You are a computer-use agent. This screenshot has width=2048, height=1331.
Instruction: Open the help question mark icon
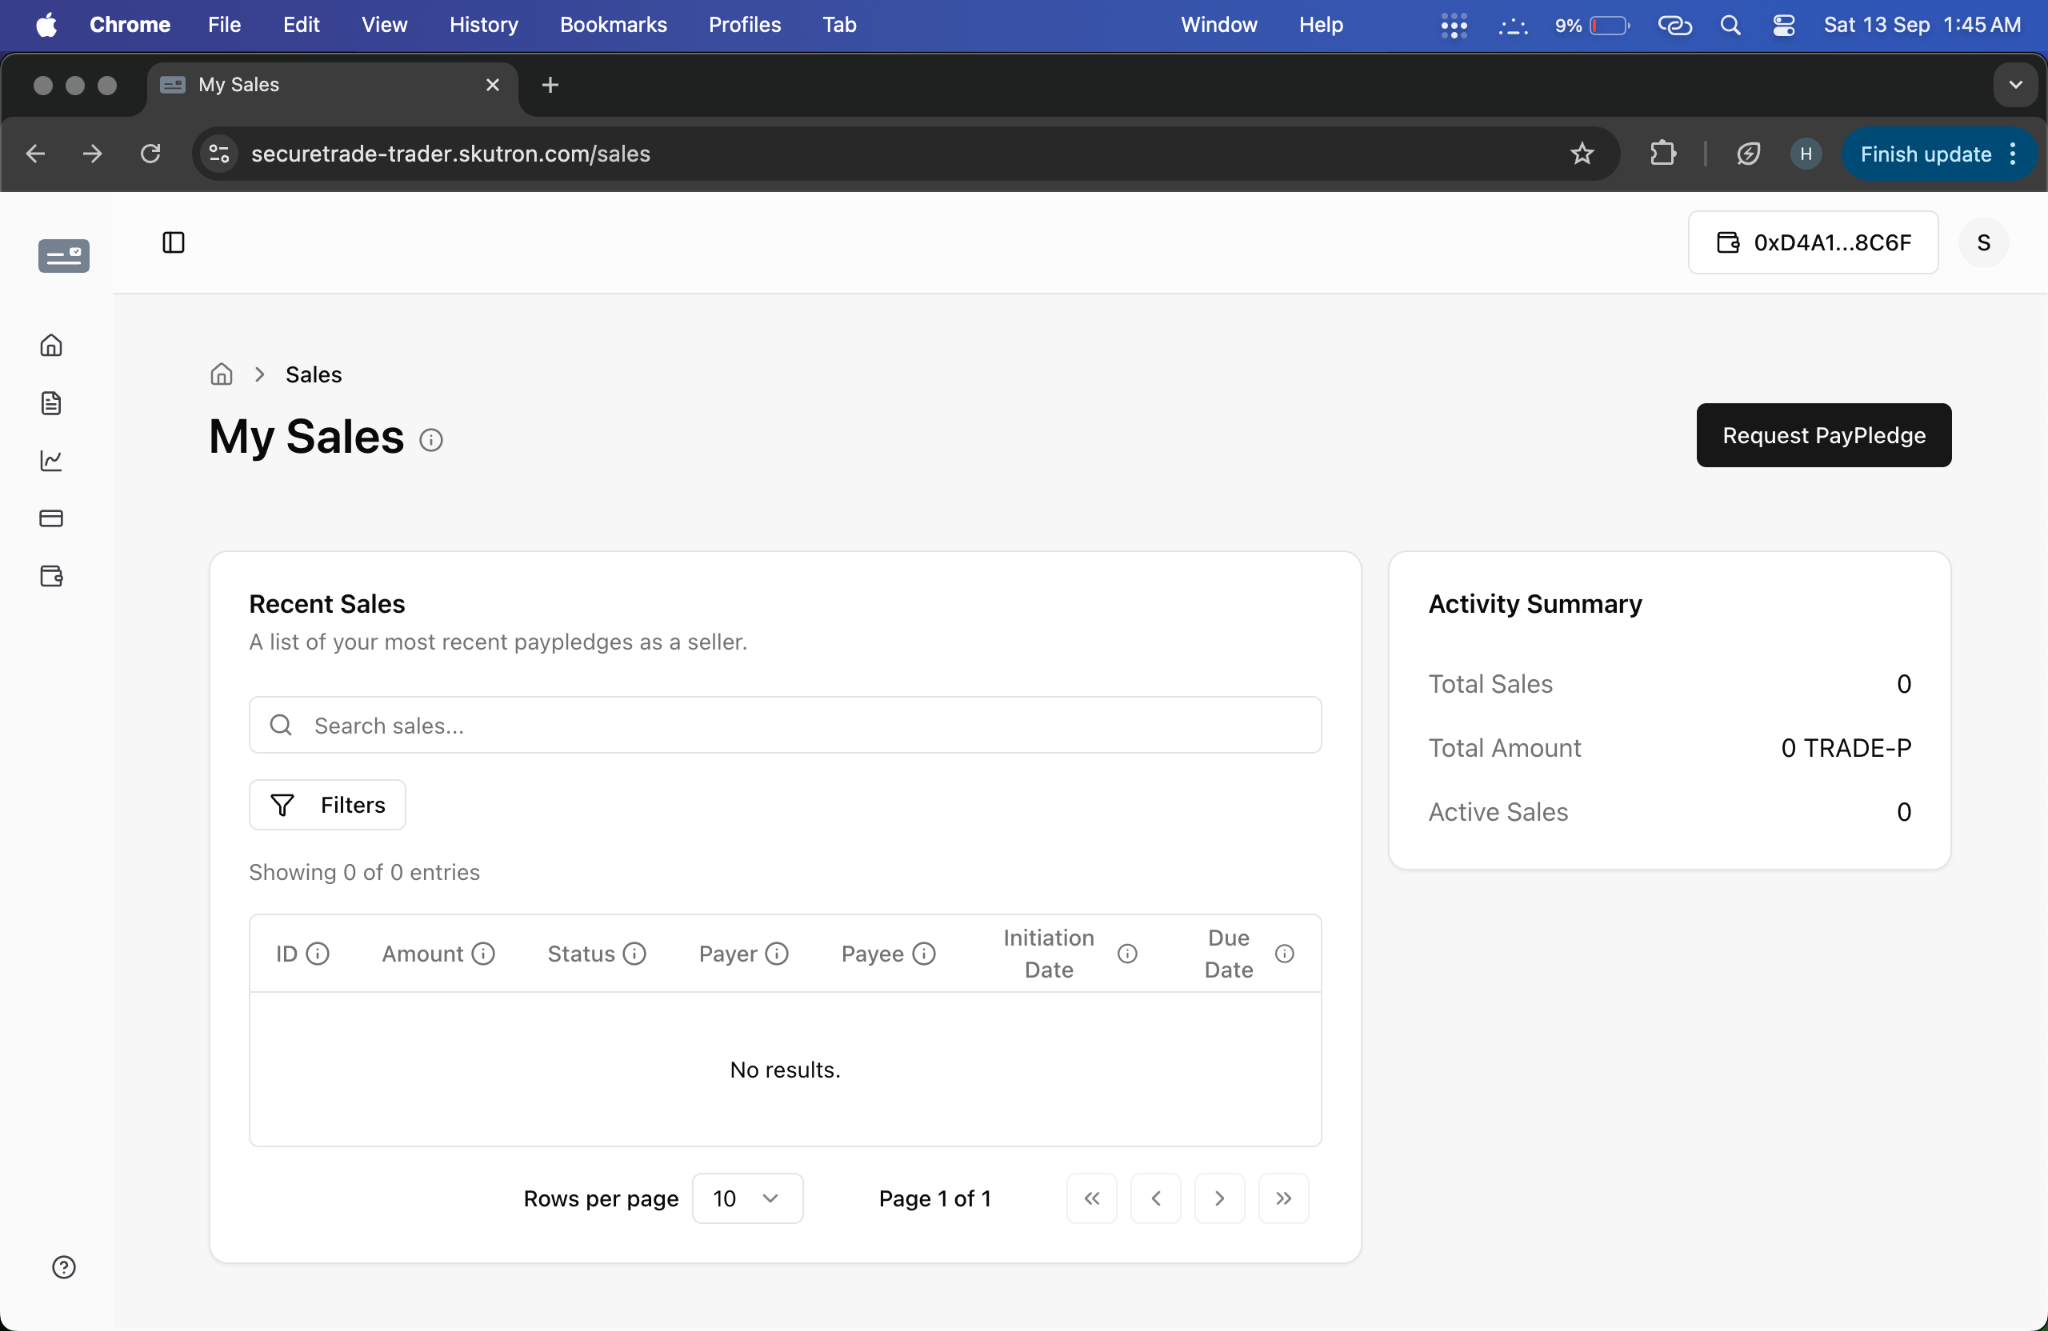click(x=64, y=1267)
